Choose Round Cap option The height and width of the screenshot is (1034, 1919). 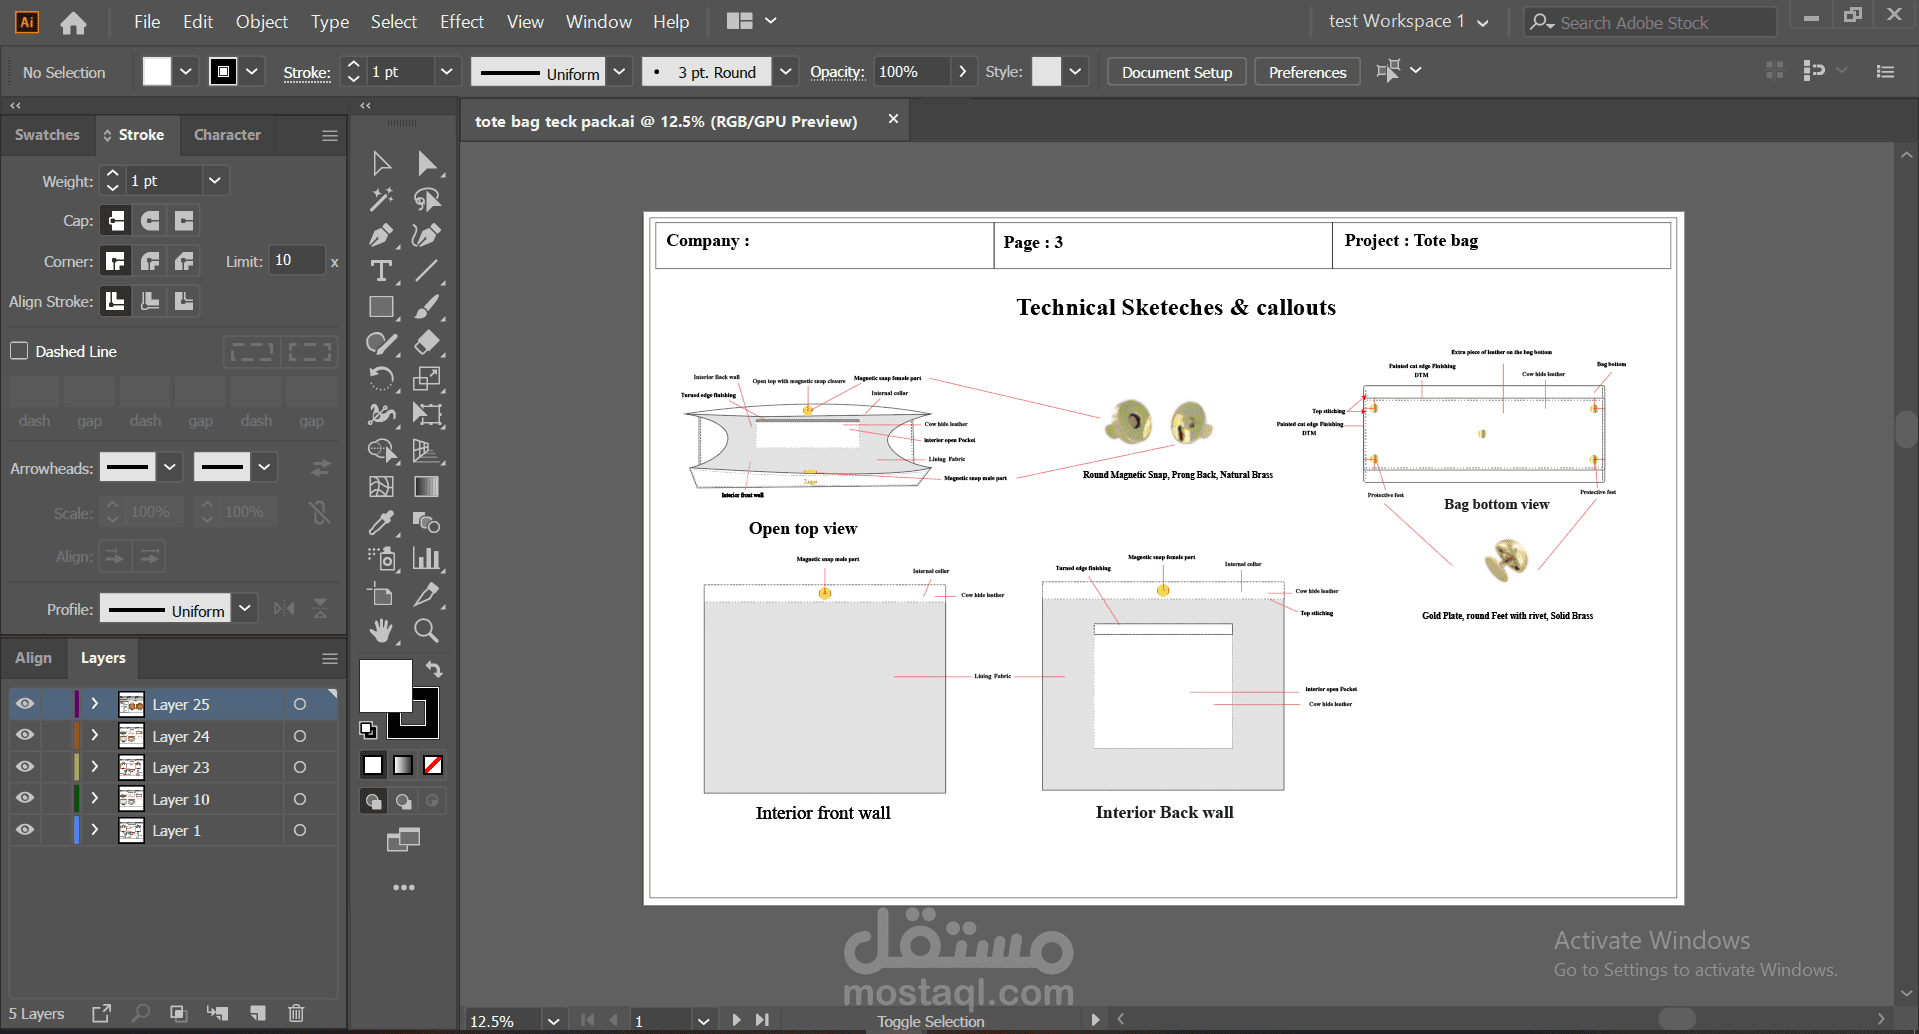coord(150,221)
